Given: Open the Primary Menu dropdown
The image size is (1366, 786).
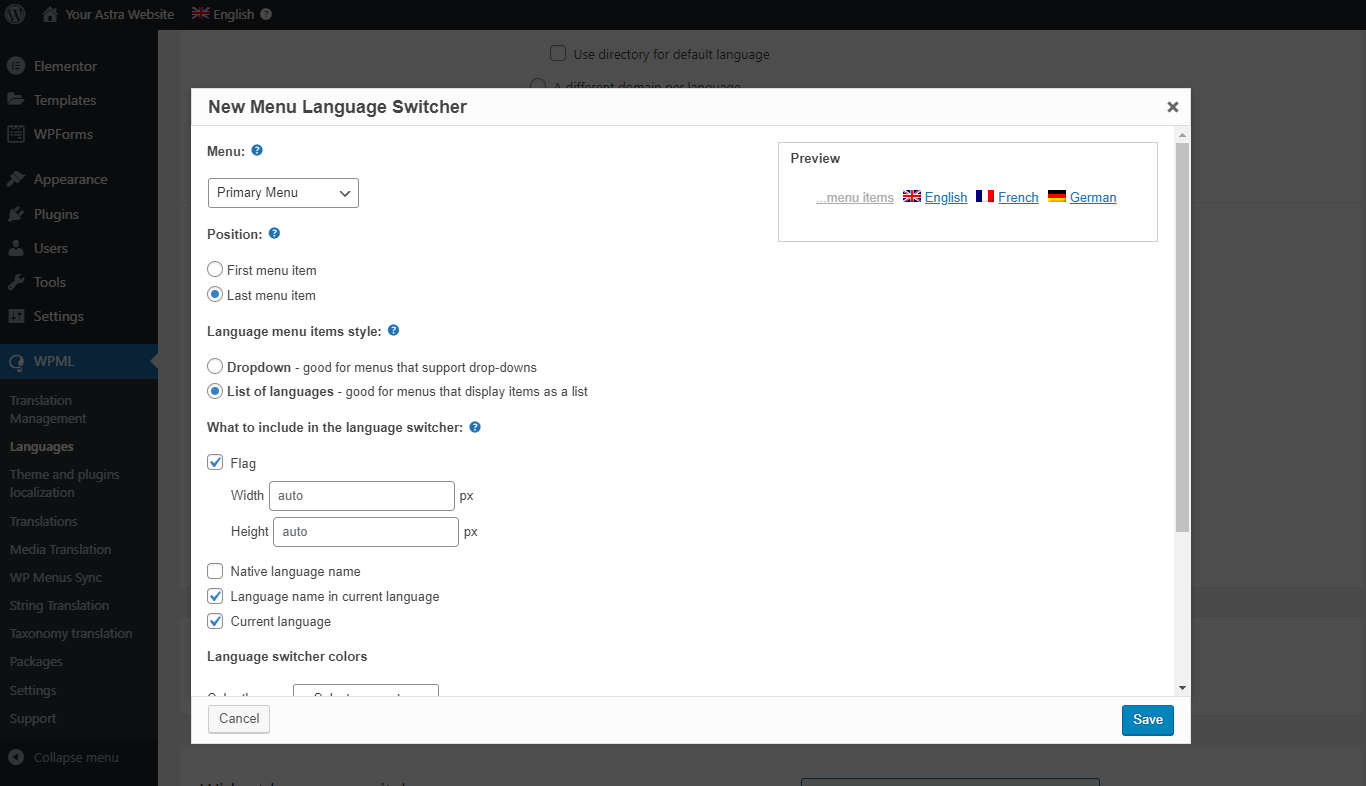Looking at the screenshot, I should tap(283, 193).
